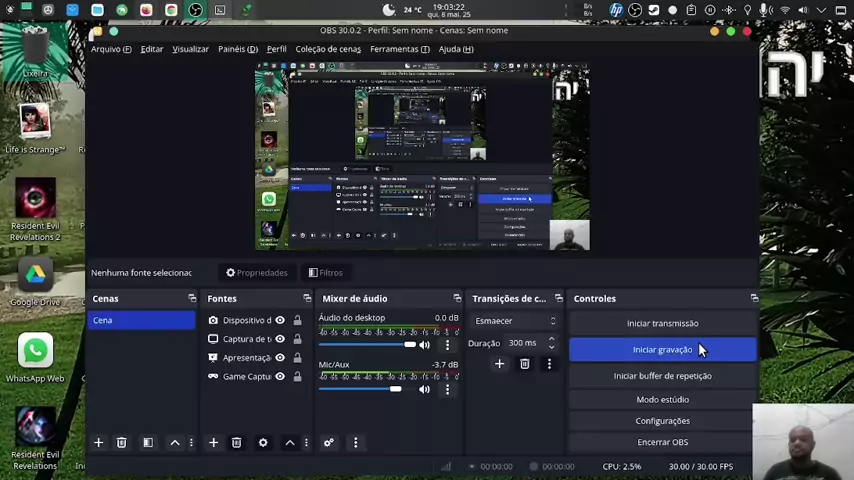Open the Esmaecer transition dropdown
Image resolution: width=854 pixels, height=480 pixels.
tap(515, 321)
